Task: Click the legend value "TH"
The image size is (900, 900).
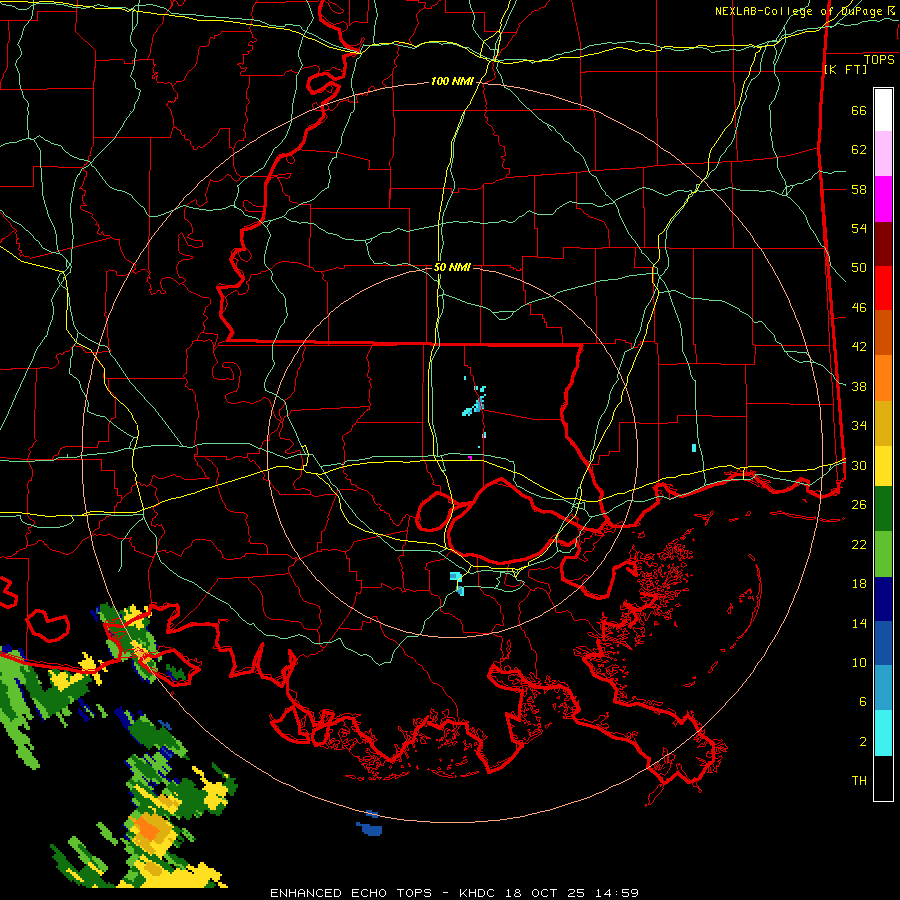Action: point(859,781)
